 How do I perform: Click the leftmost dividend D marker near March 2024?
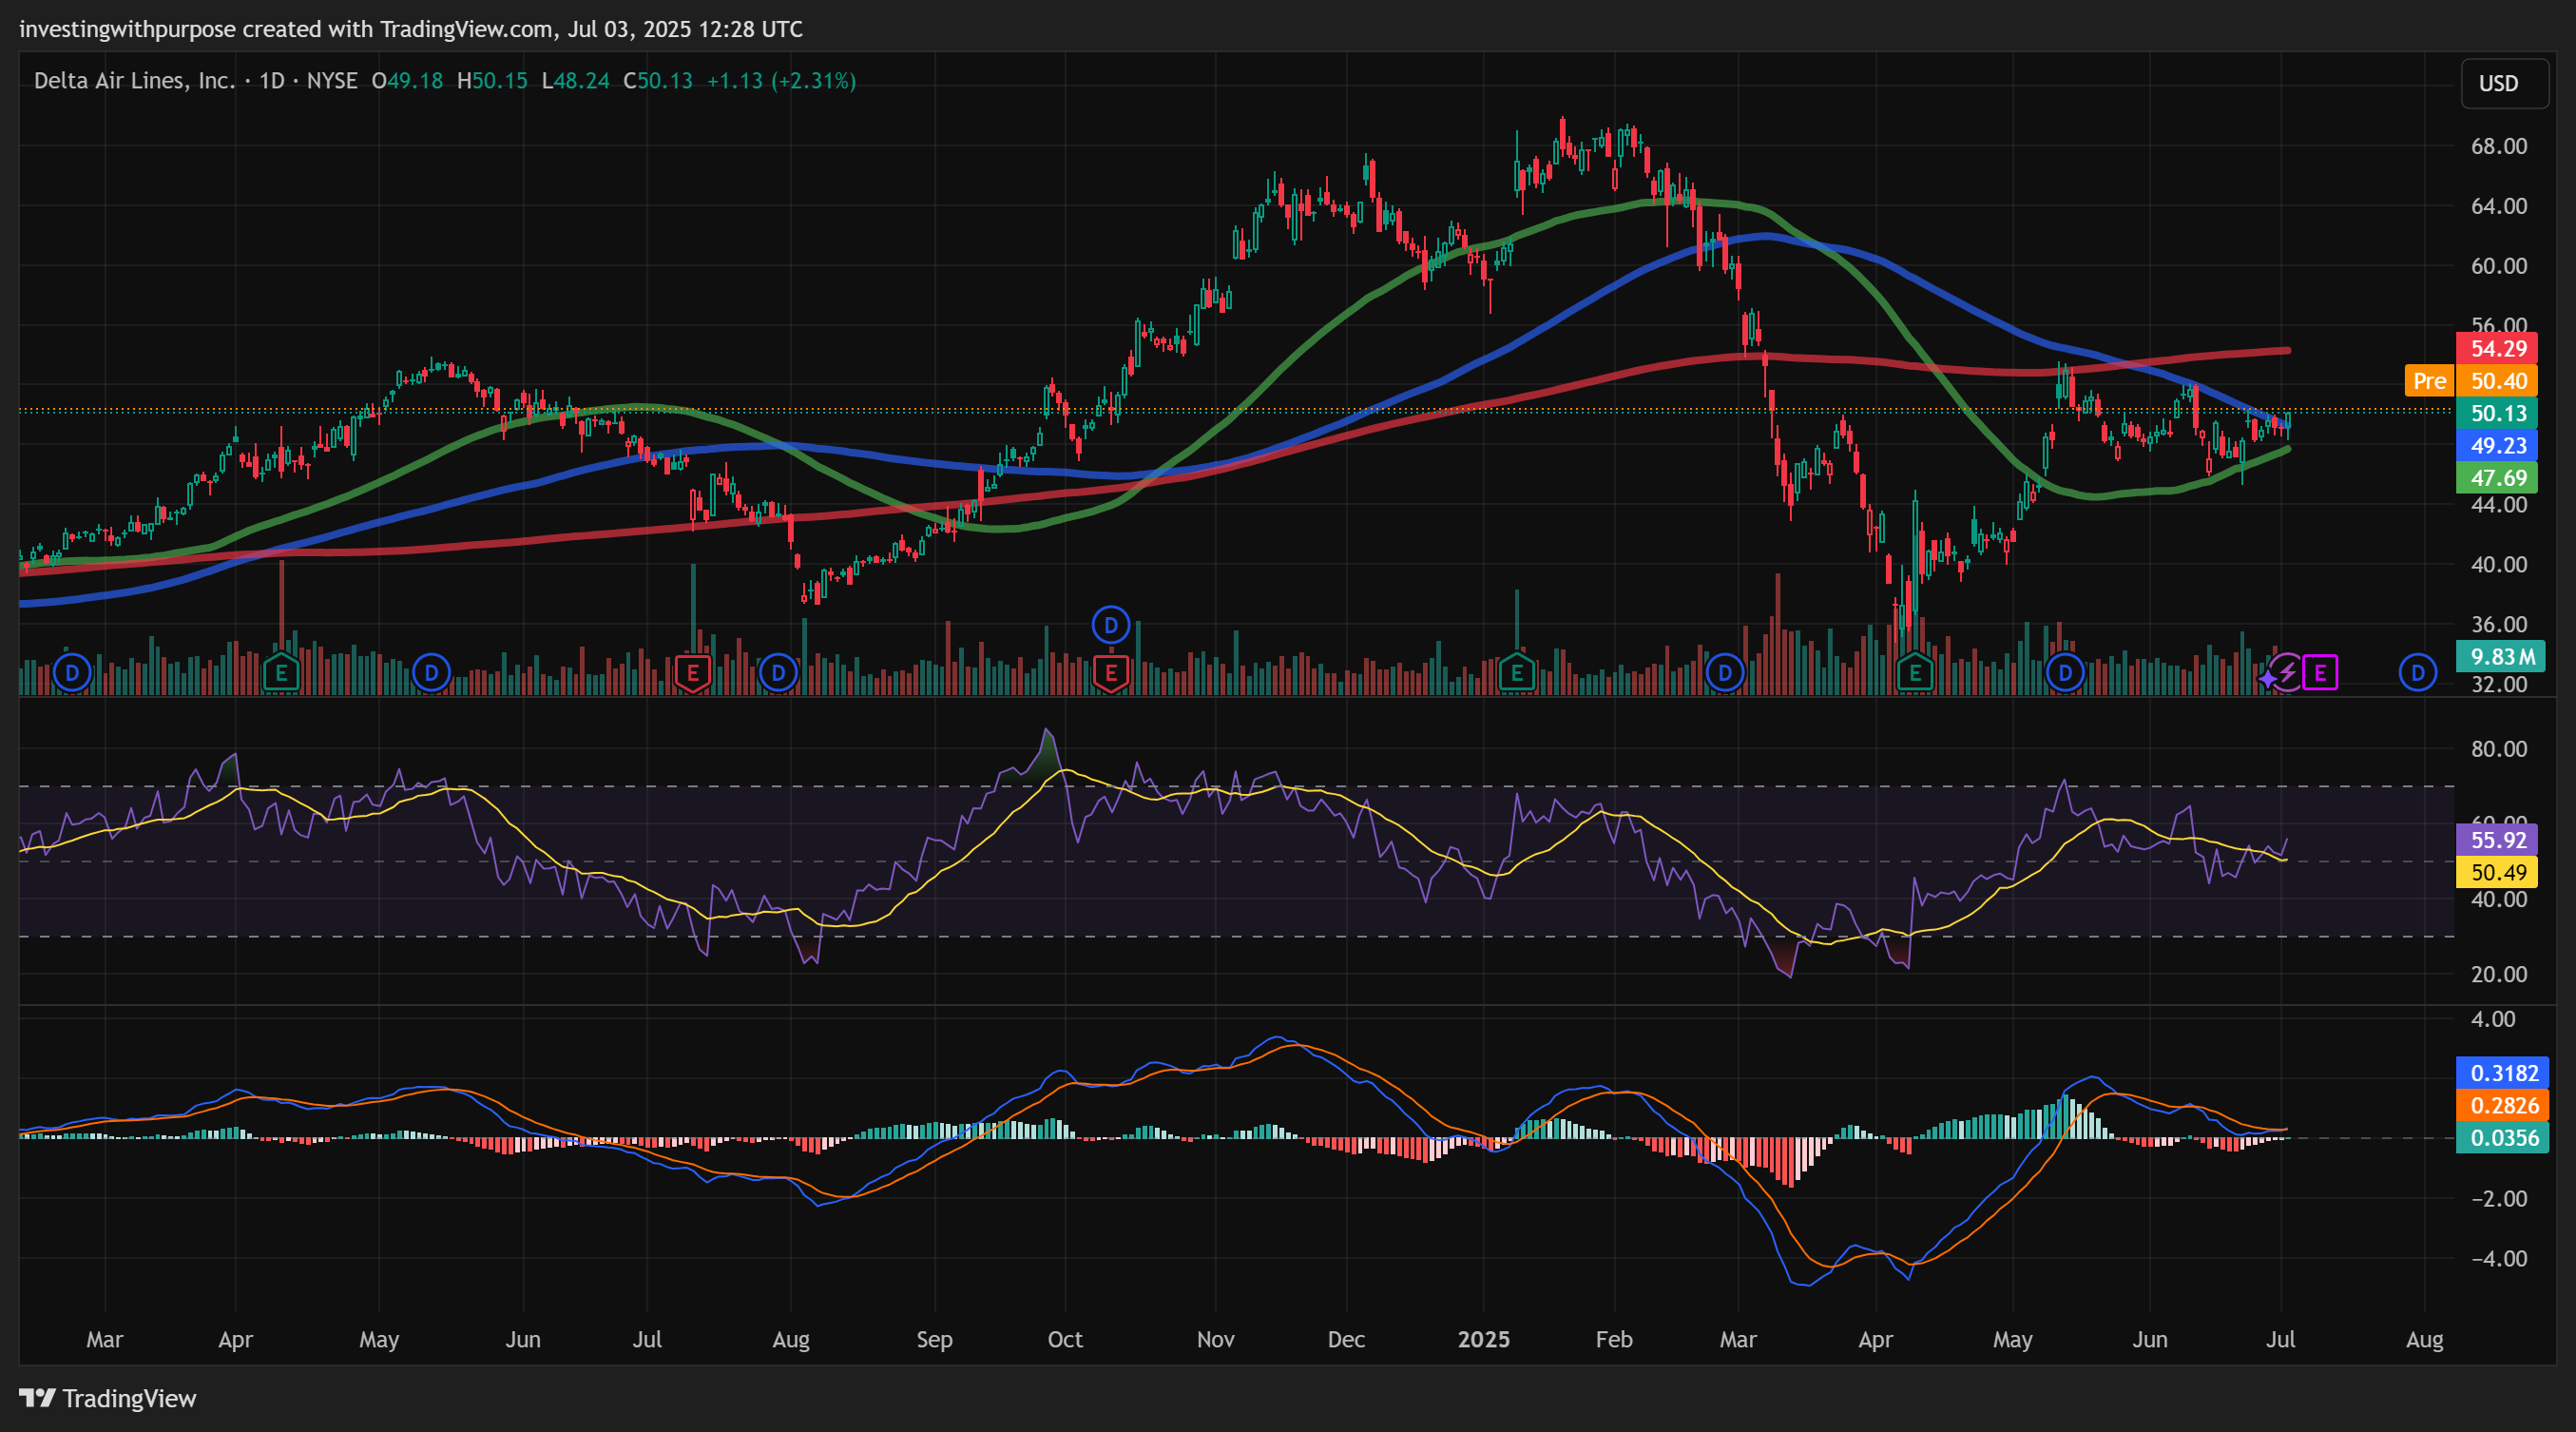click(x=72, y=673)
